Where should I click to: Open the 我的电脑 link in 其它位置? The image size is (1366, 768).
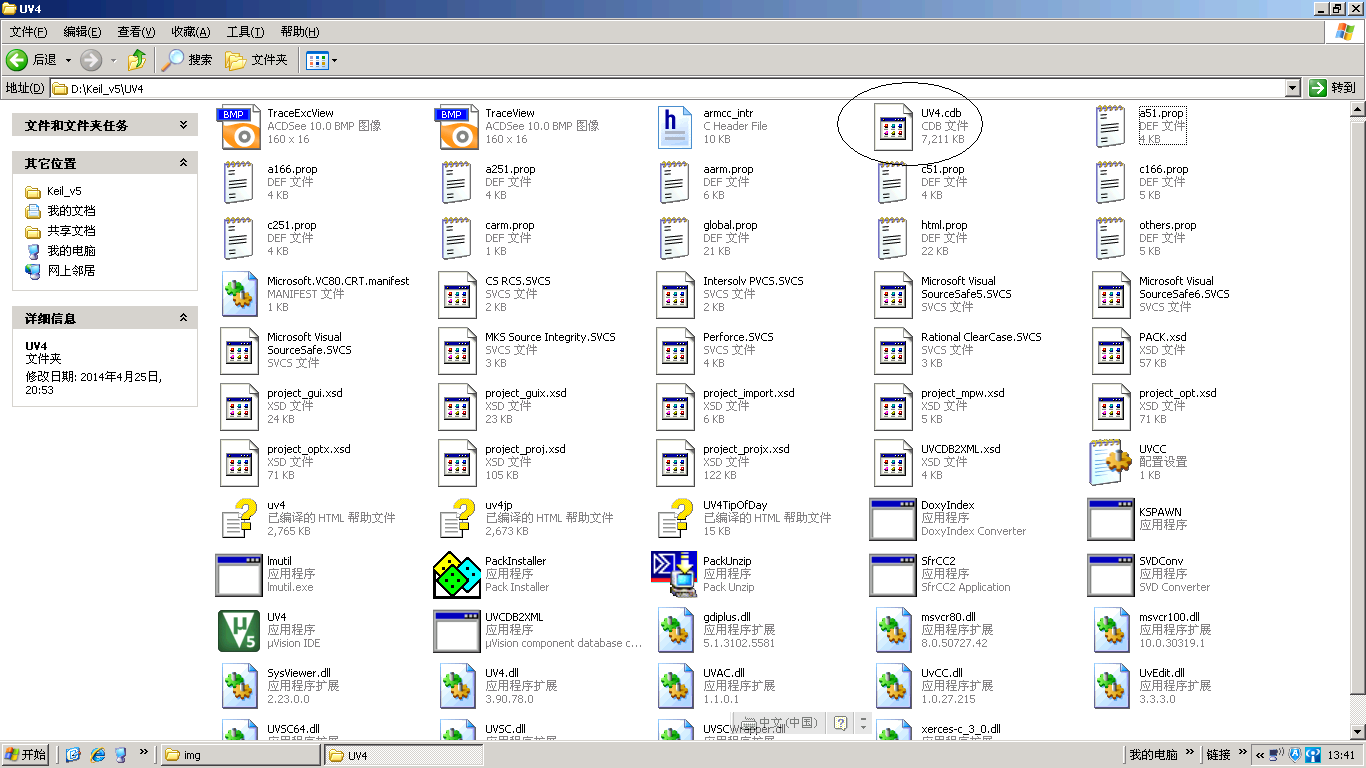pos(61,251)
